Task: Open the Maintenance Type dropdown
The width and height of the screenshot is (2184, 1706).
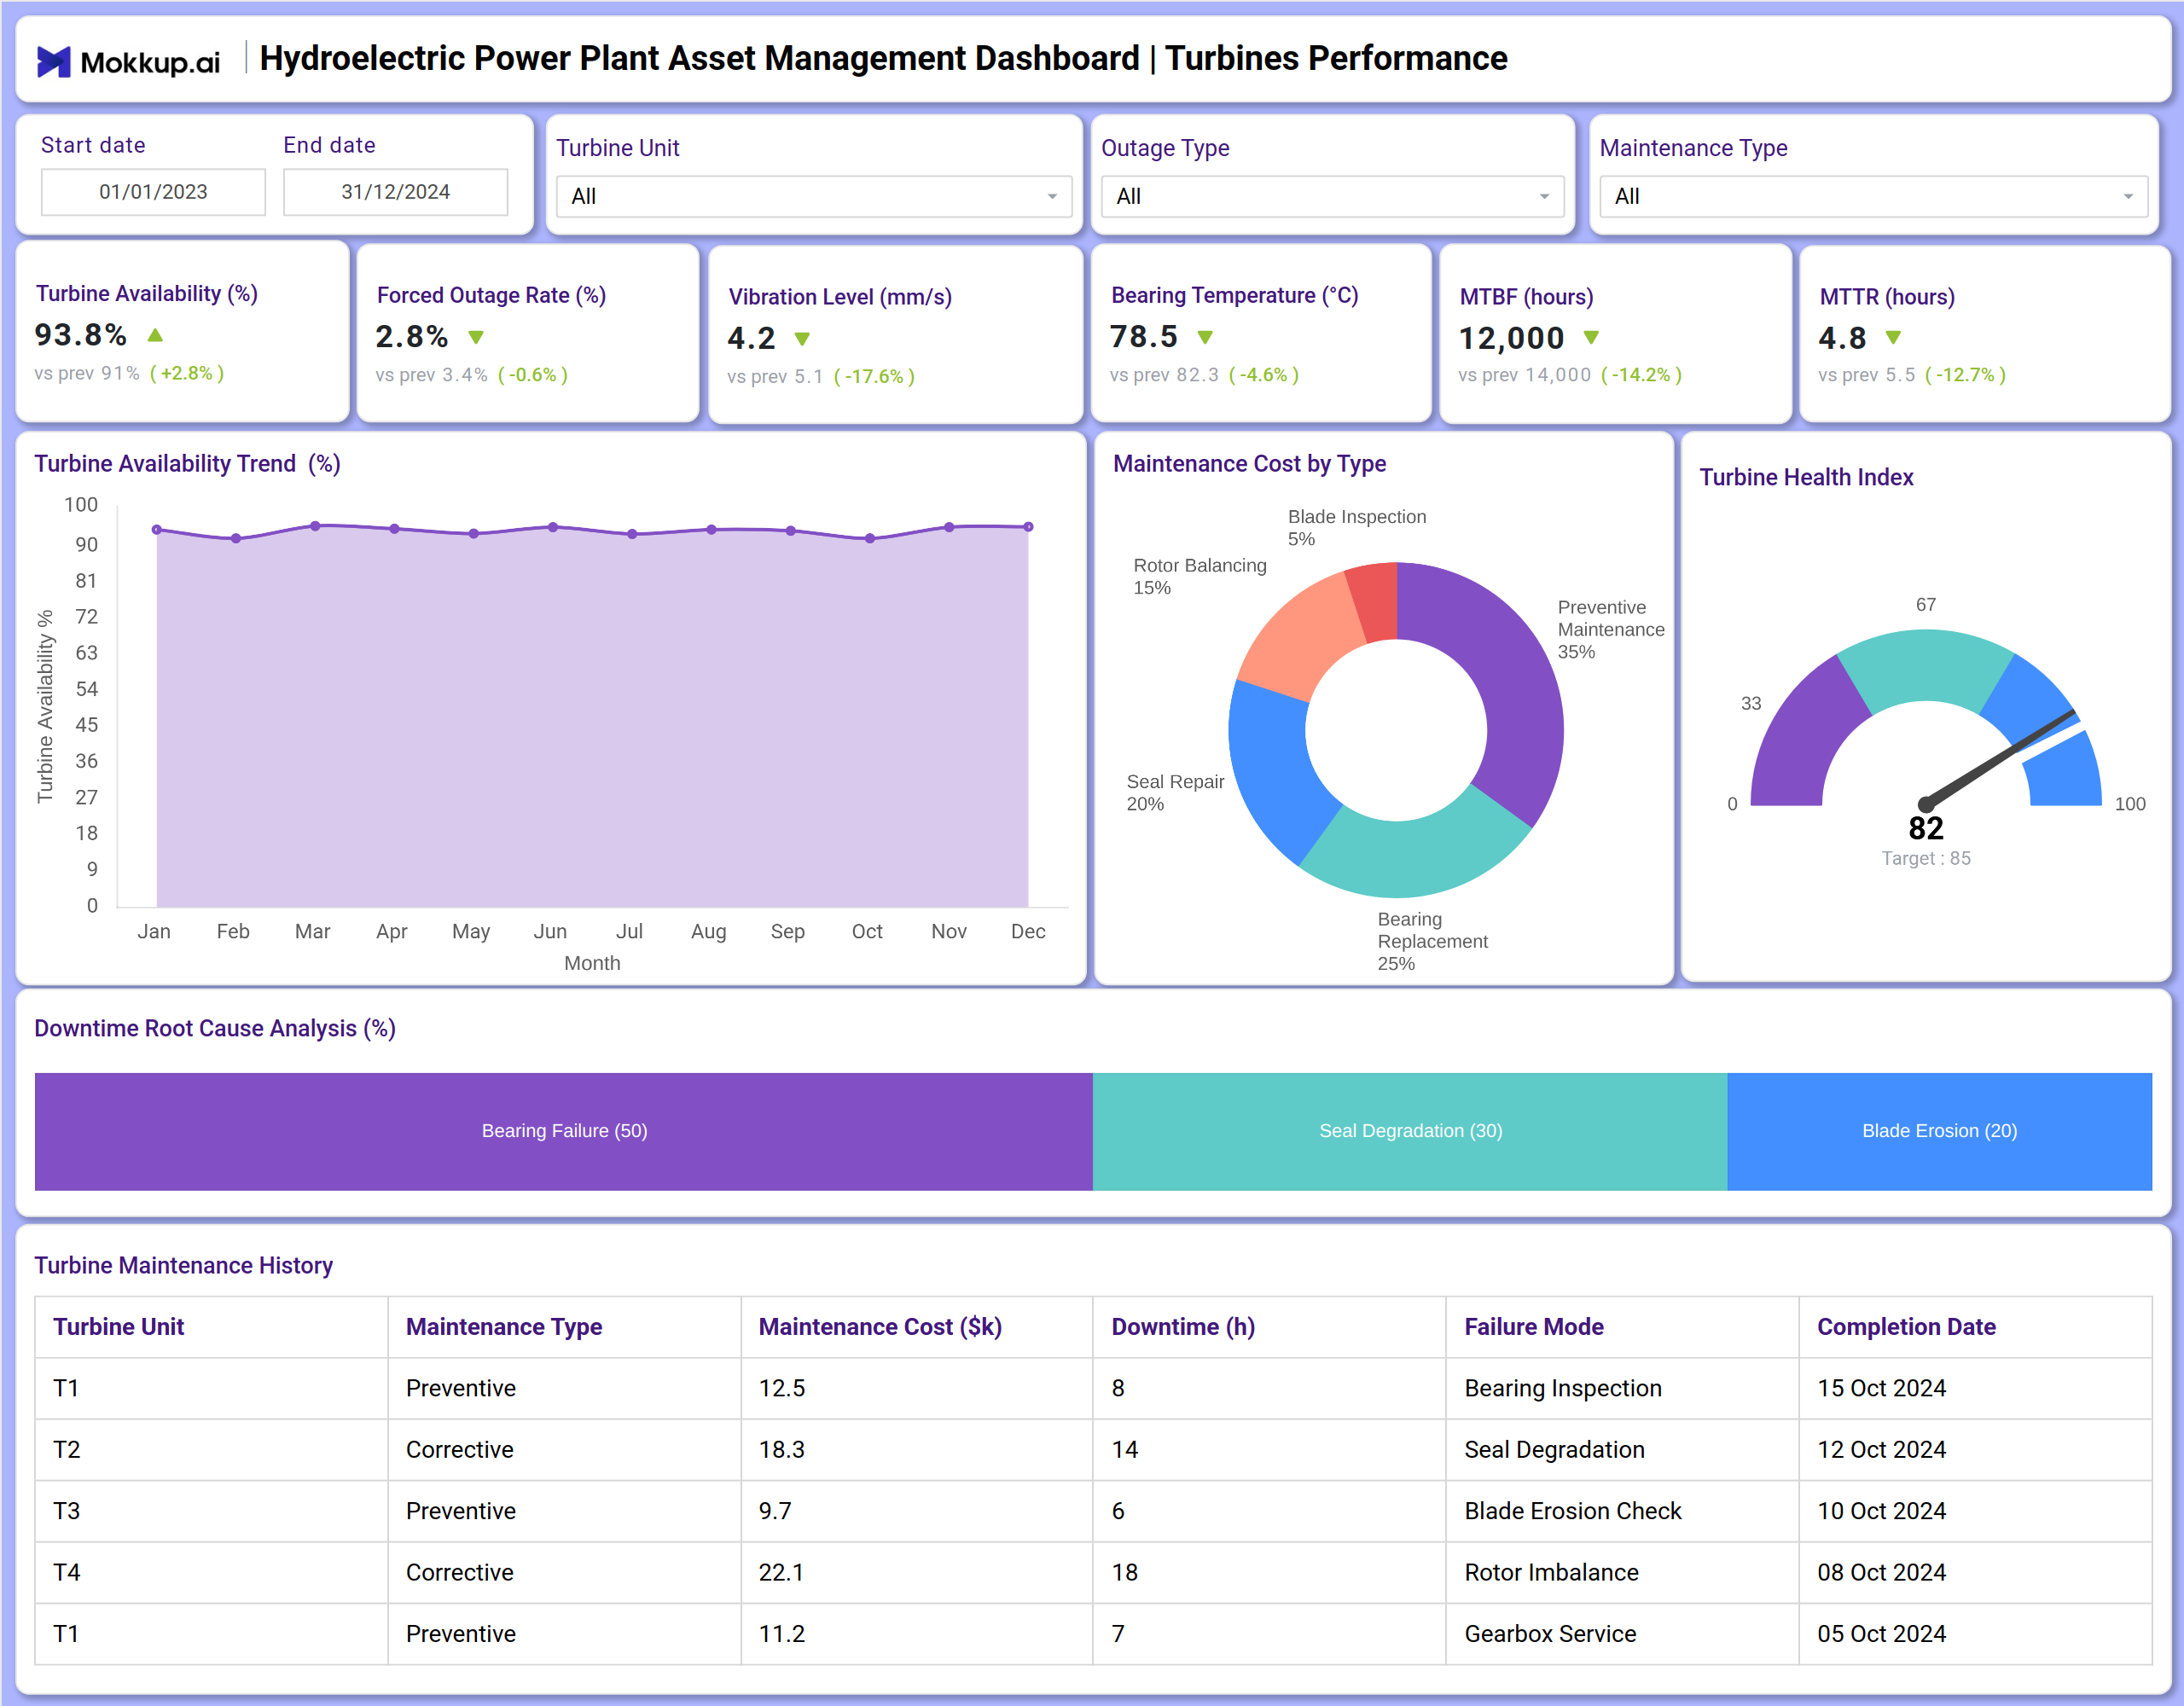Action: tap(1873, 196)
